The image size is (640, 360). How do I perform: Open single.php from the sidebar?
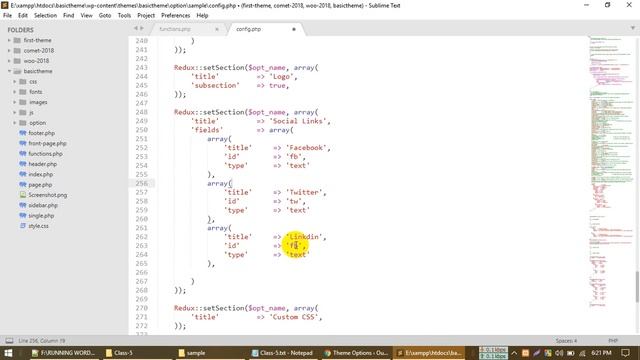coord(41,216)
